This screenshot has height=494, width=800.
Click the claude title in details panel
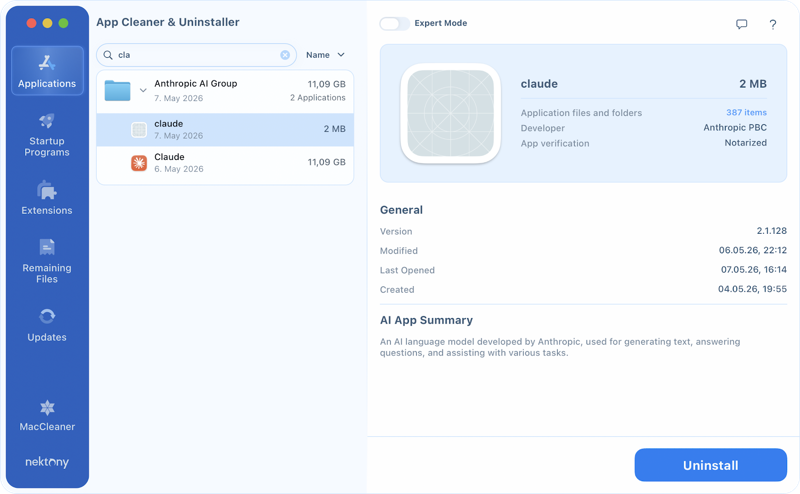pos(539,84)
